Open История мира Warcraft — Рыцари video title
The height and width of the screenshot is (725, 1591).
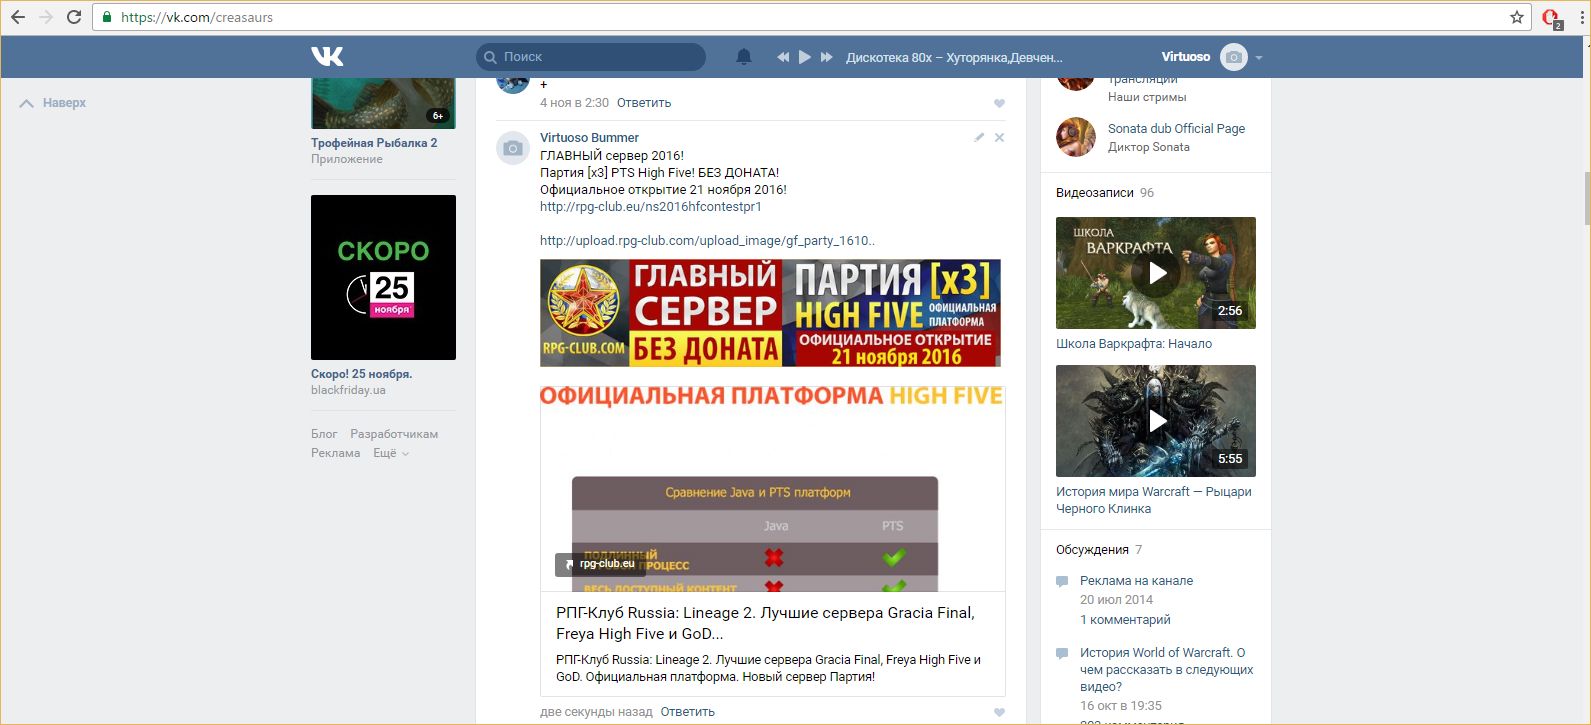[1154, 500]
